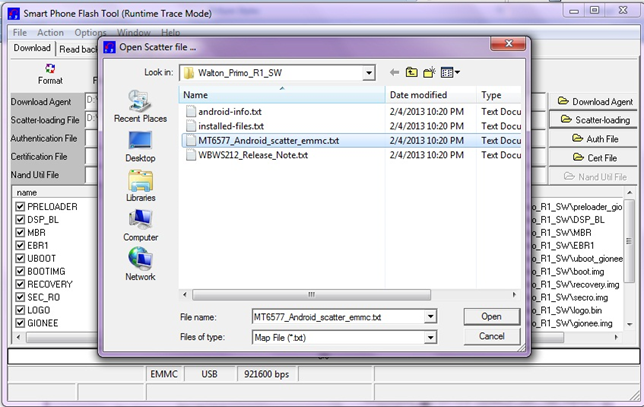Click the EMMC status bar field
Viewport: 644px width, 407px height.
(164, 374)
